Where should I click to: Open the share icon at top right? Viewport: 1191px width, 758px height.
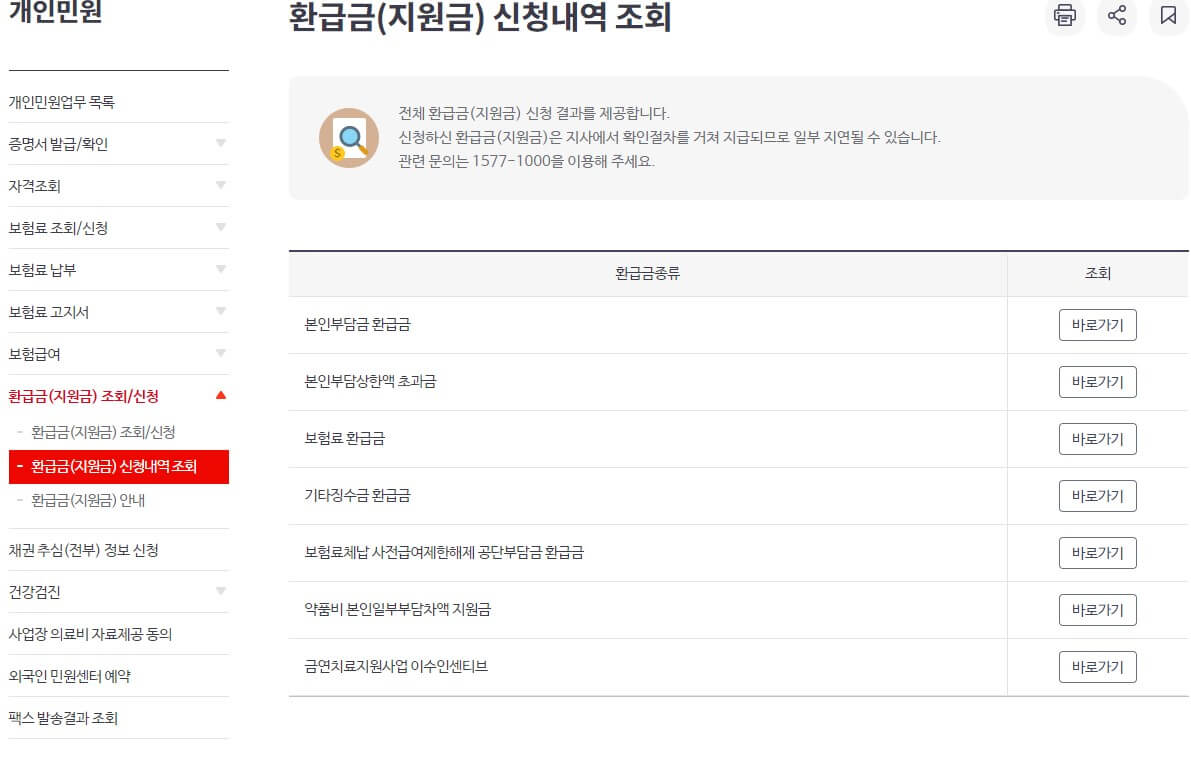click(x=1117, y=17)
